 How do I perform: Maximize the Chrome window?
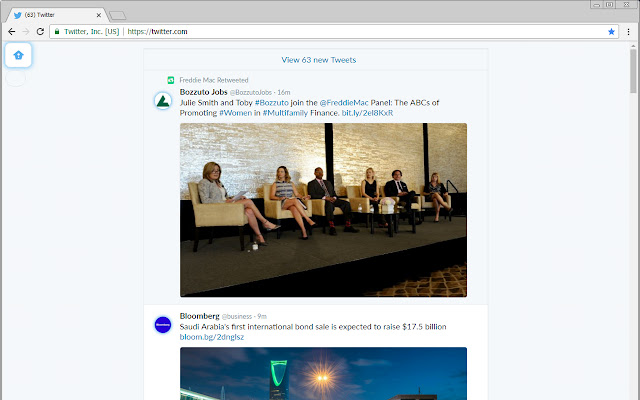coord(609,4)
